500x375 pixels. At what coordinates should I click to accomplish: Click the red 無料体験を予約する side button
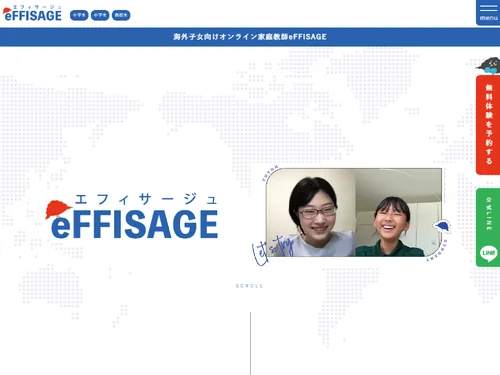pyautogui.click(x=488, y=125)
